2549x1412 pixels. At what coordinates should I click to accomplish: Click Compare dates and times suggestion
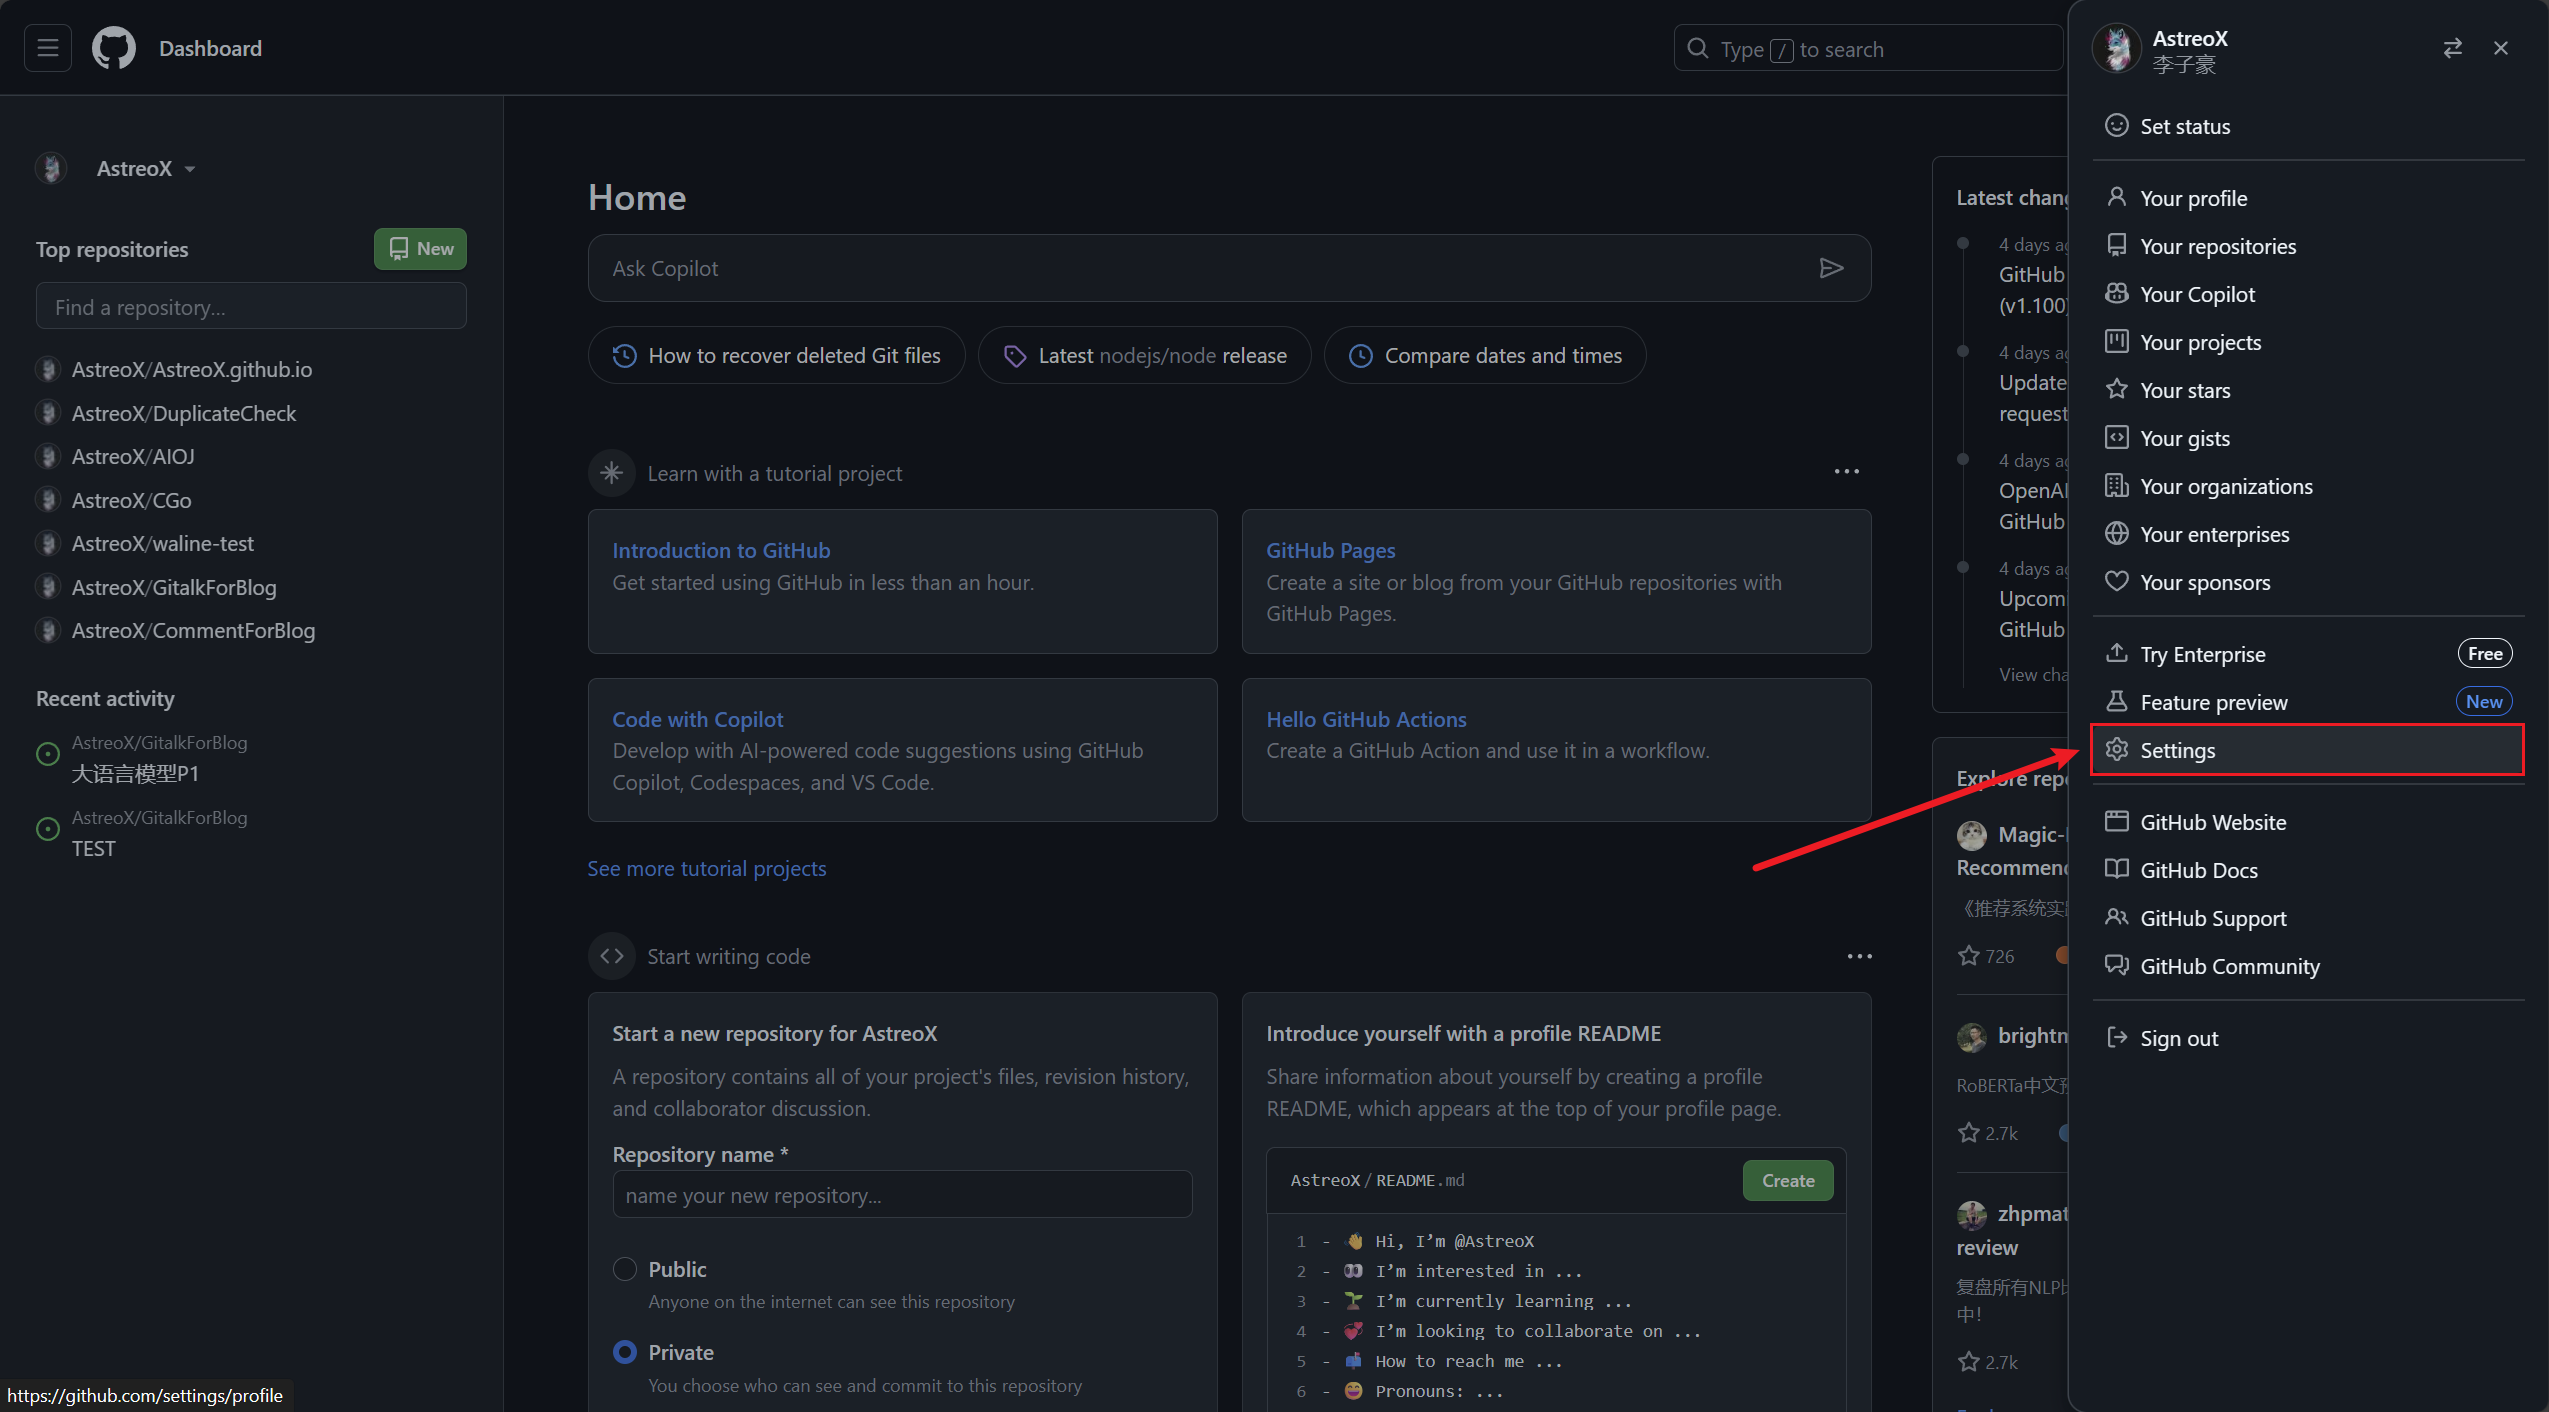[x=1485, y=355]
